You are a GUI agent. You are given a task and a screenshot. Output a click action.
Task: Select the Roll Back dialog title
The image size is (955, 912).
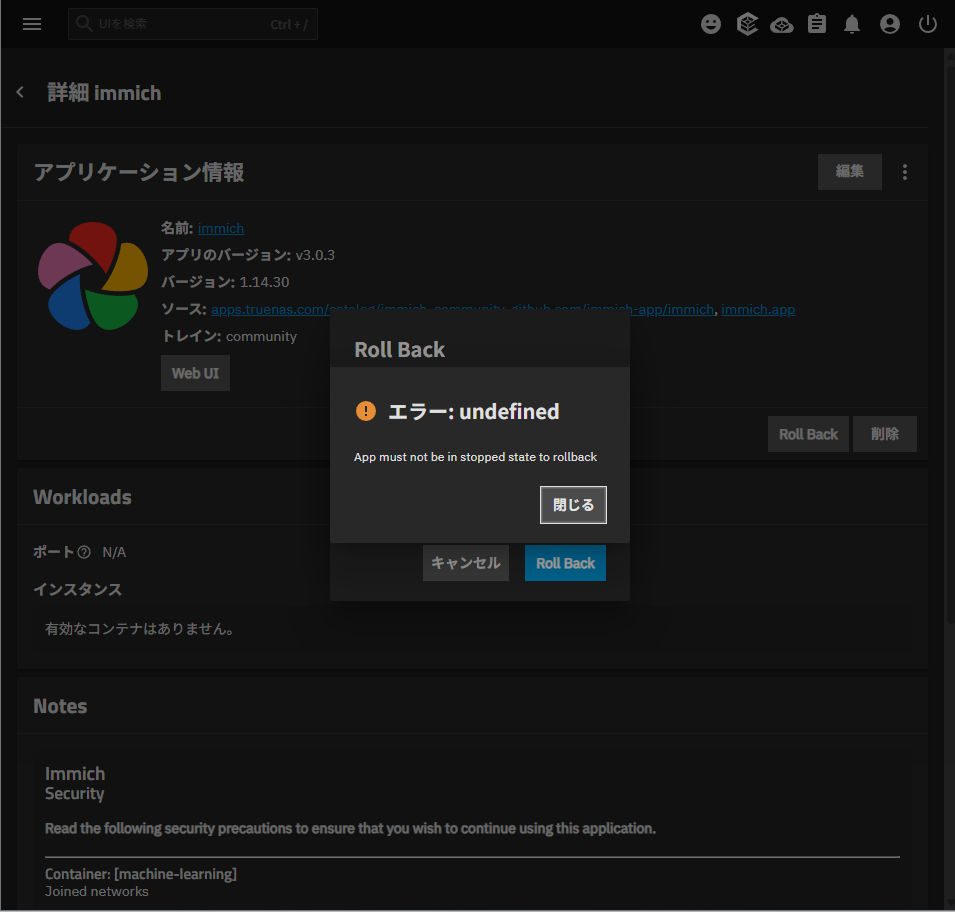click(x=399, y=350)
